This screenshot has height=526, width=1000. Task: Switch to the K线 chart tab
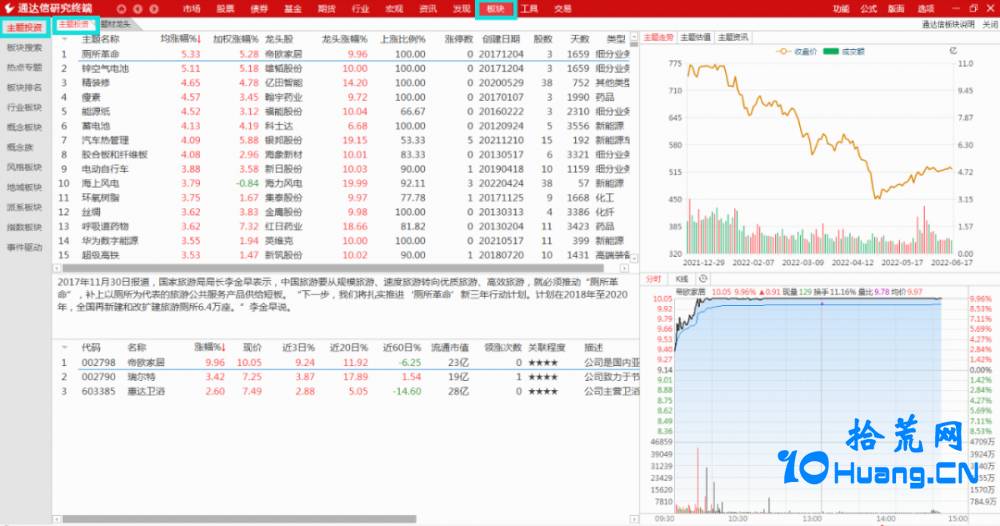[682, 279]
